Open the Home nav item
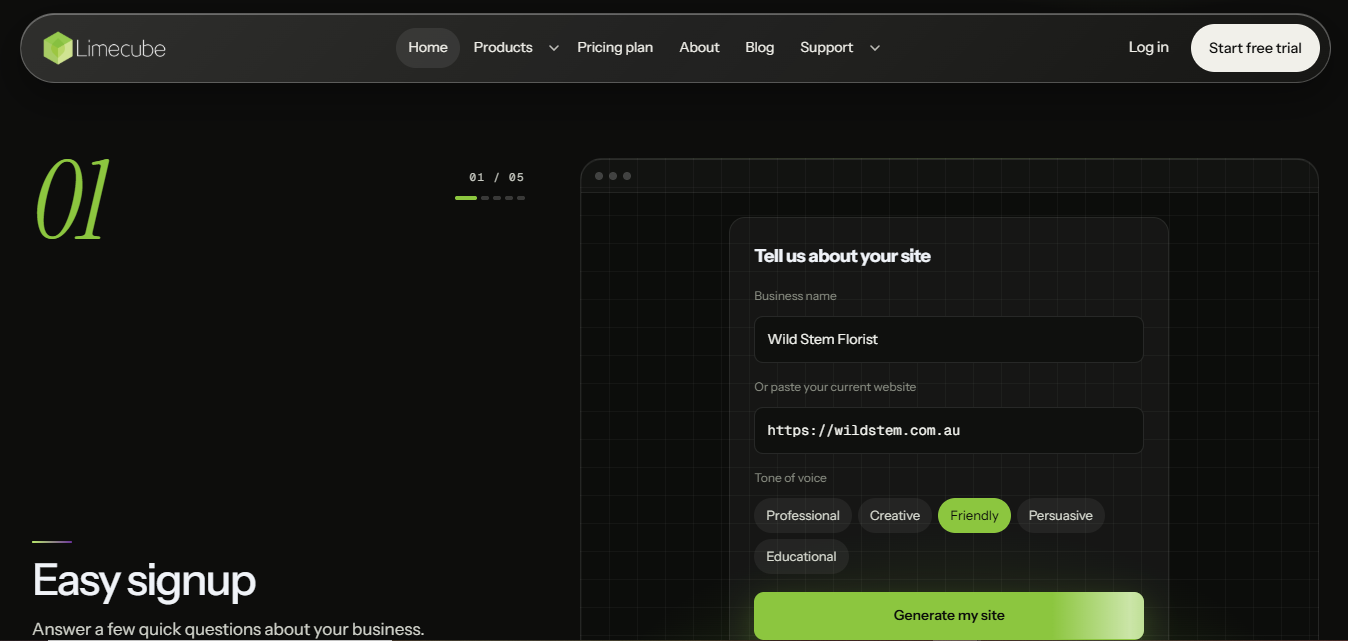The image size is (1348, 641). 428,48
